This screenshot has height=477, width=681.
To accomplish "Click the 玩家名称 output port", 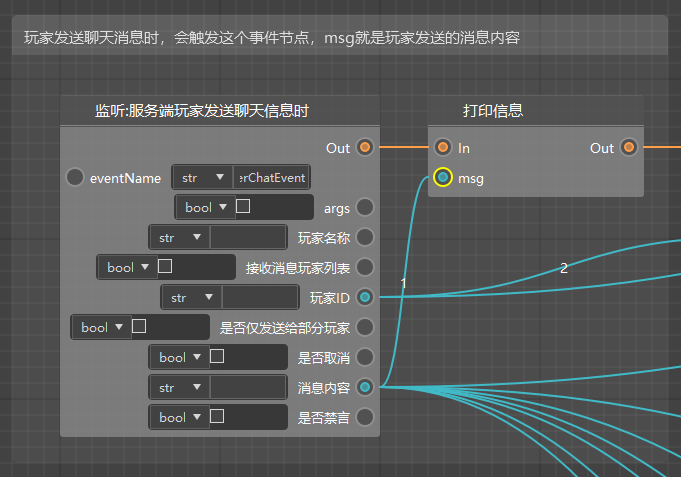I will [x=365, y=237].
